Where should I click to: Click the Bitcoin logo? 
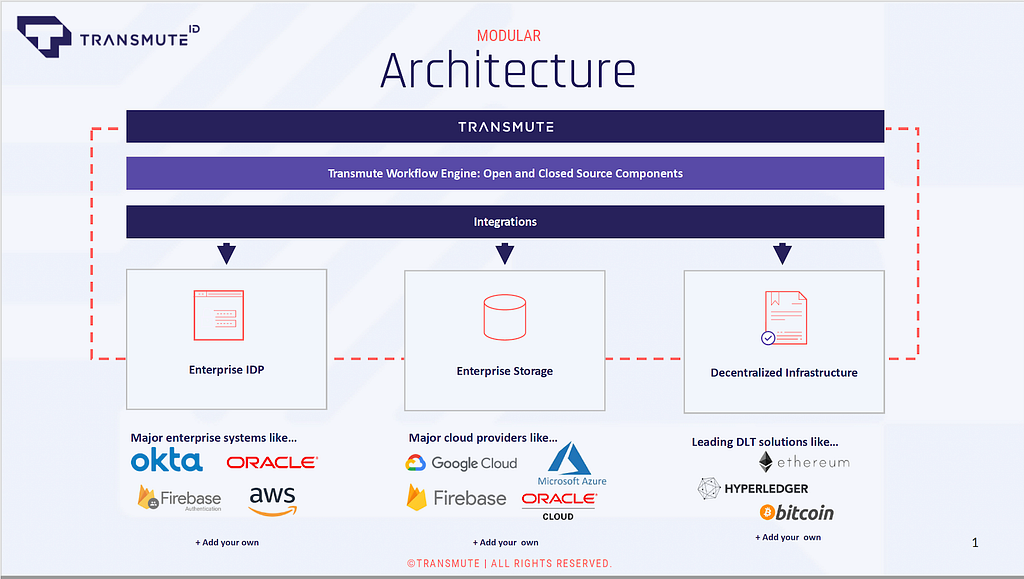[797, 512]
